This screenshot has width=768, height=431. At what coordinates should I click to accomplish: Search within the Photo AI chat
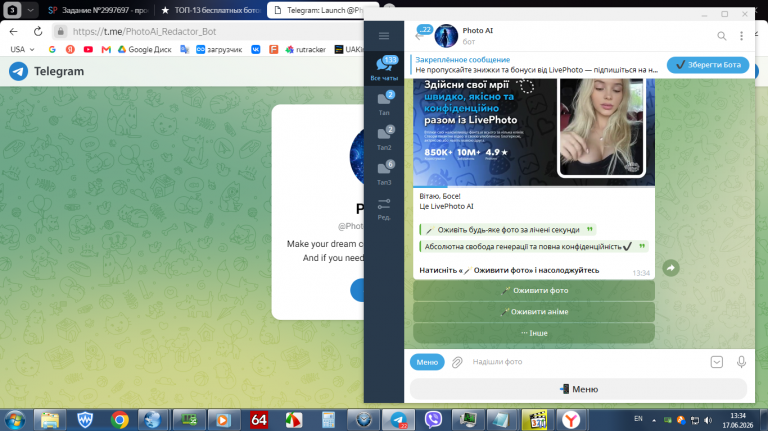[721, 36]
